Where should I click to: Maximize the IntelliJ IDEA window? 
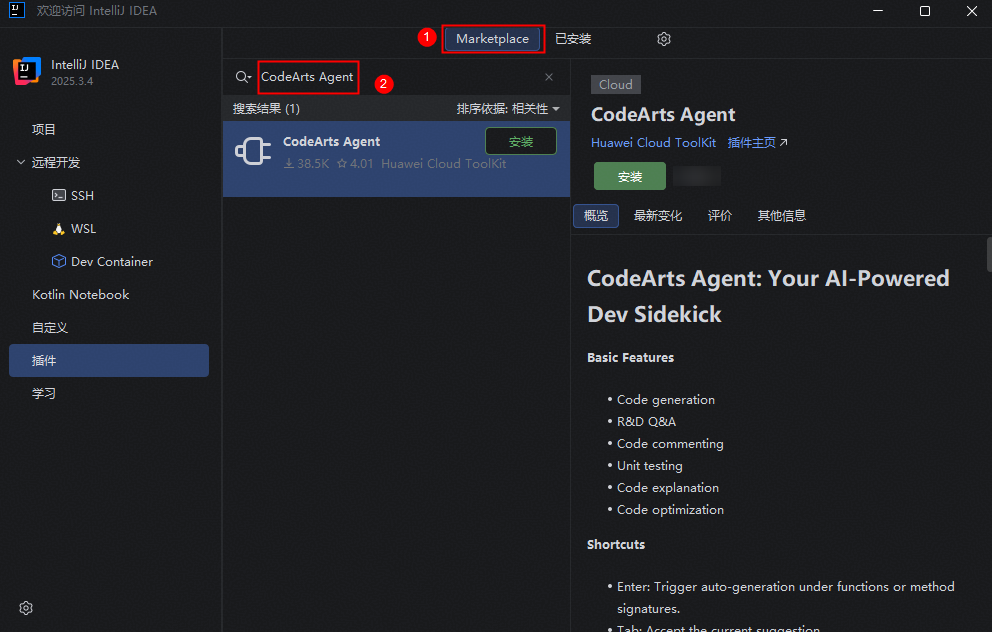point(924,11)
